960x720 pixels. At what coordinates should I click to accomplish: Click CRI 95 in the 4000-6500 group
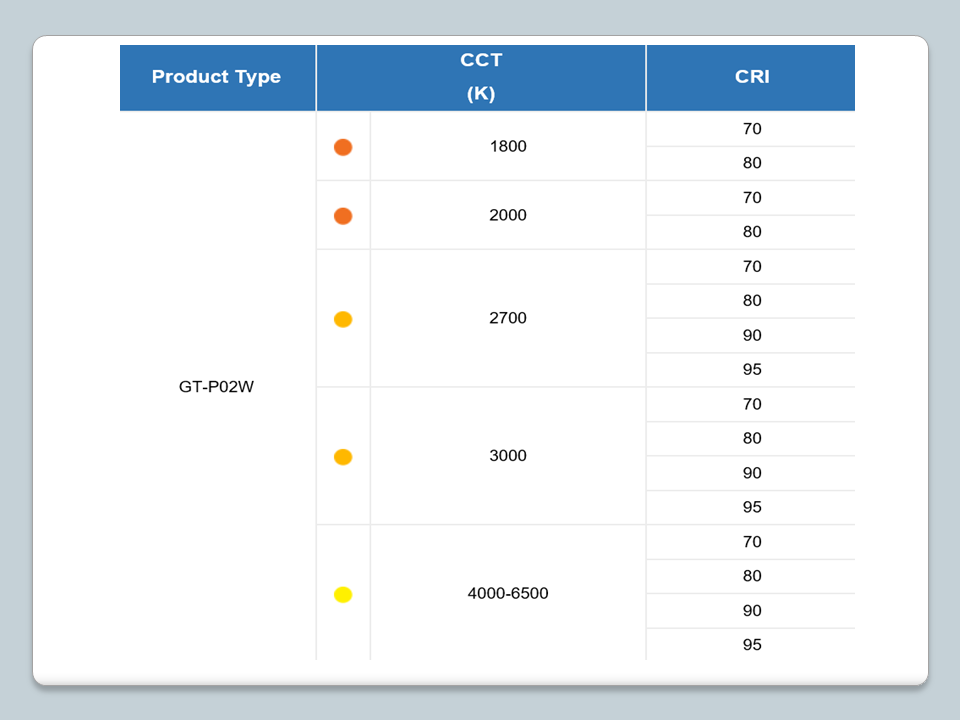[x=752, y=645]
